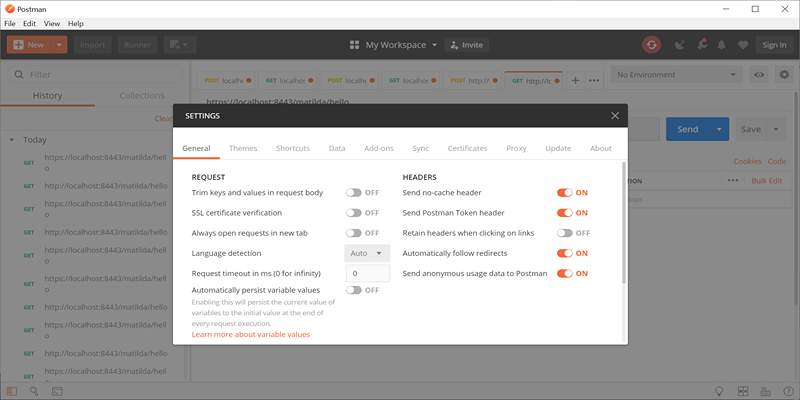Screen dimensions: 800x400
Task: Open Learn more about variable values link
Action: point(251,334)
